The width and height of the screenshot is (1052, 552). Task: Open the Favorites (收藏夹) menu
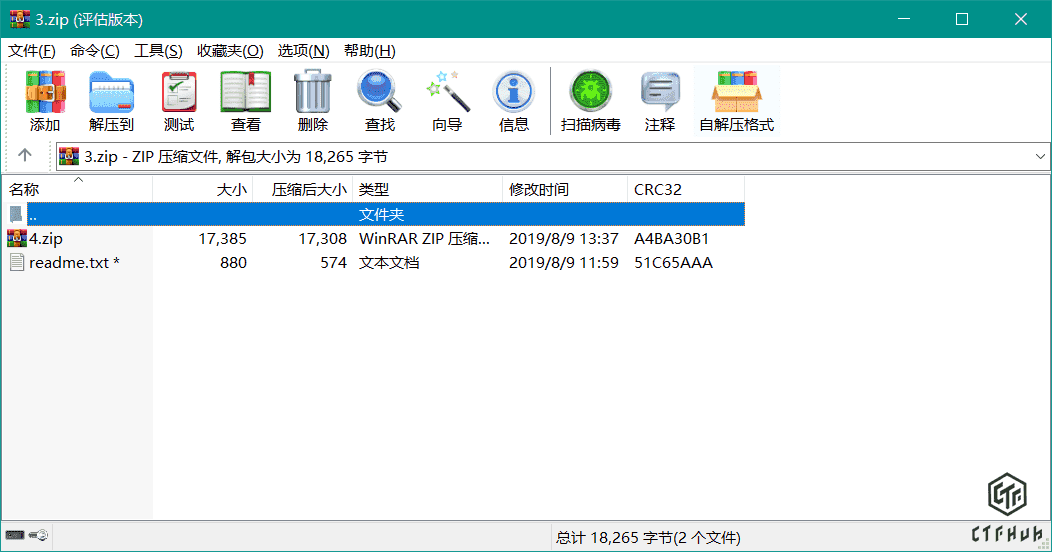[x=230, y=51]
